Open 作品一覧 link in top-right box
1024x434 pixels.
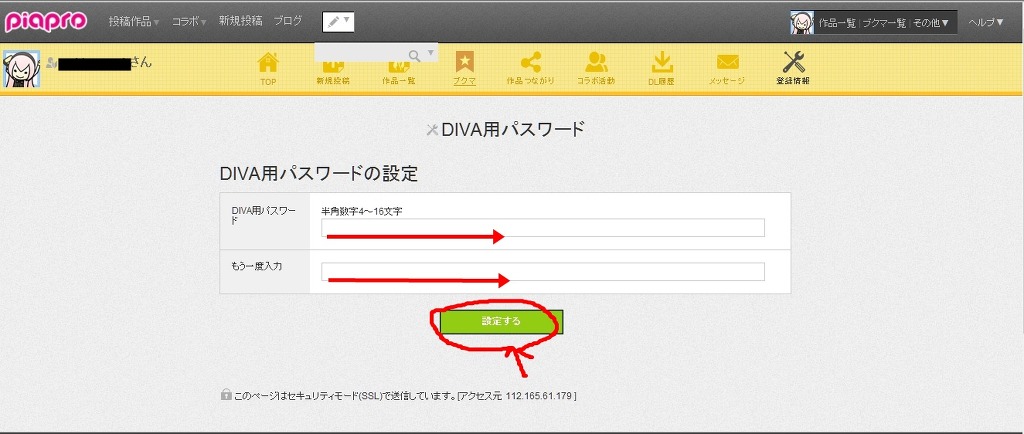point(837,23)
